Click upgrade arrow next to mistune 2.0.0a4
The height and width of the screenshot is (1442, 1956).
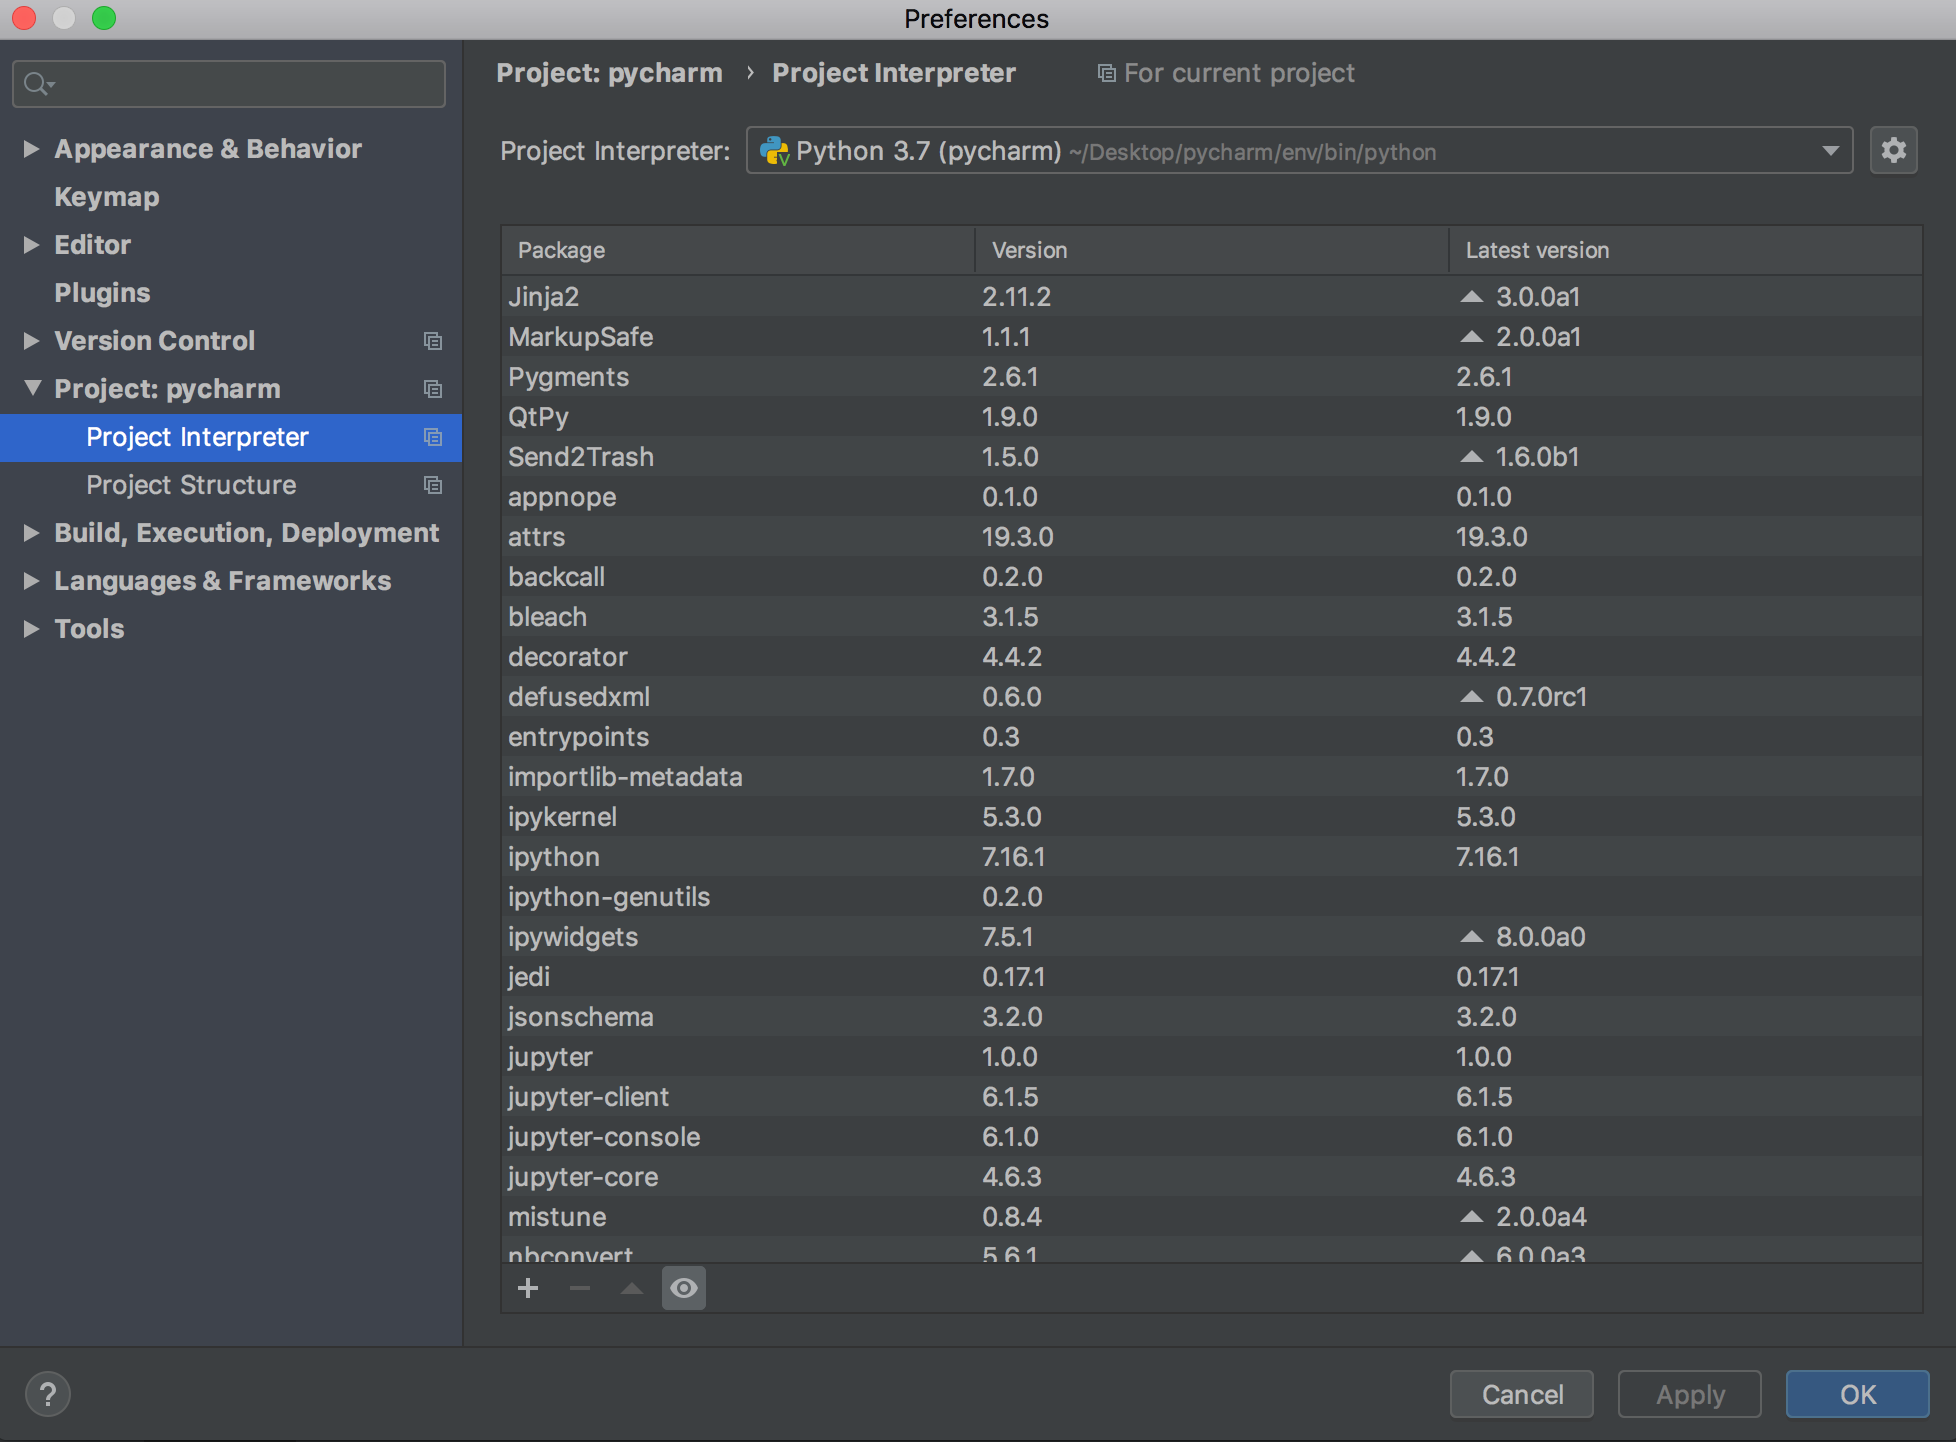pyautogui.click(x=1471, y=1217)
